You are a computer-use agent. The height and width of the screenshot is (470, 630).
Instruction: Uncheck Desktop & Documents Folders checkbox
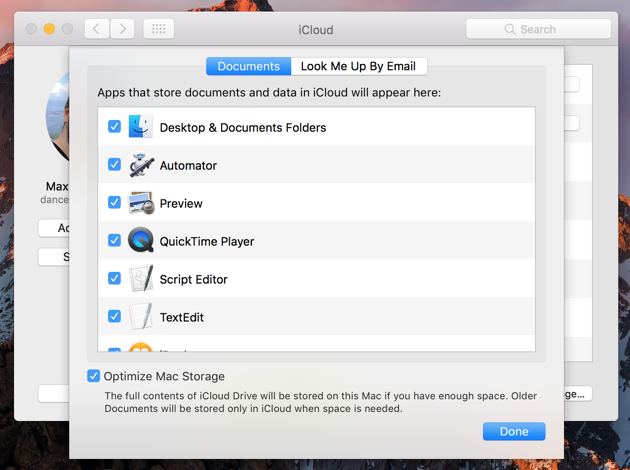point(115,127)
